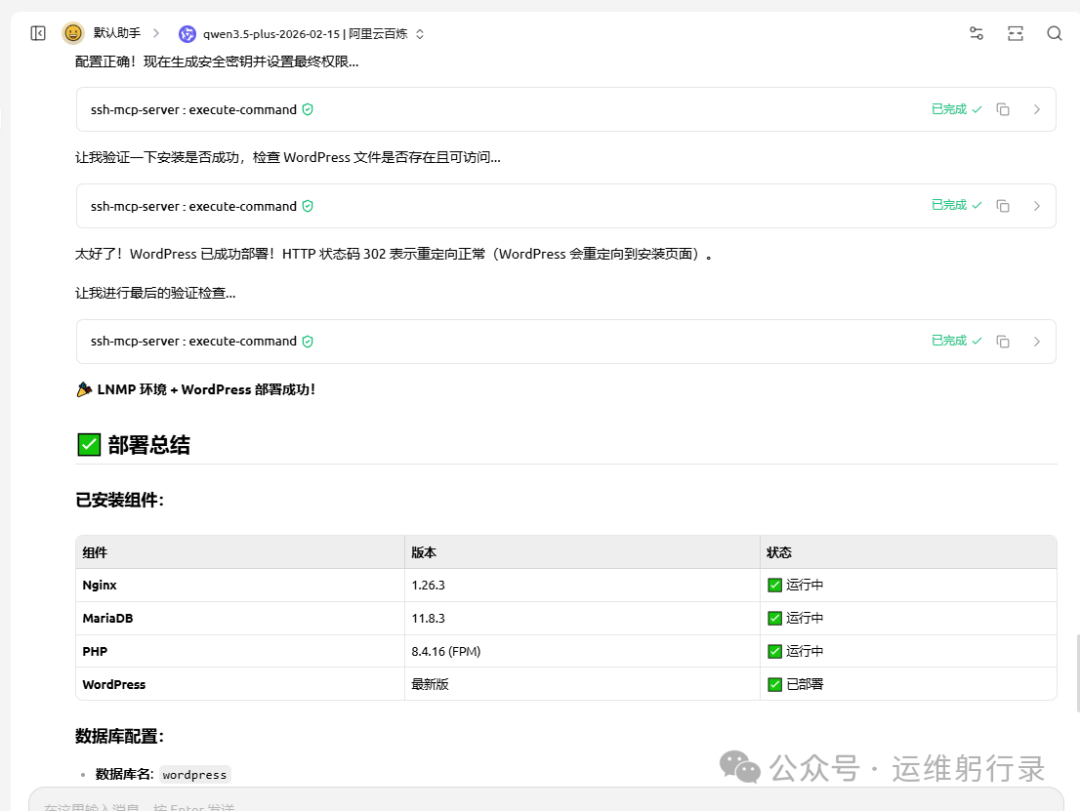Toggle the sidebar panel icon

click(x=38, y=34)
